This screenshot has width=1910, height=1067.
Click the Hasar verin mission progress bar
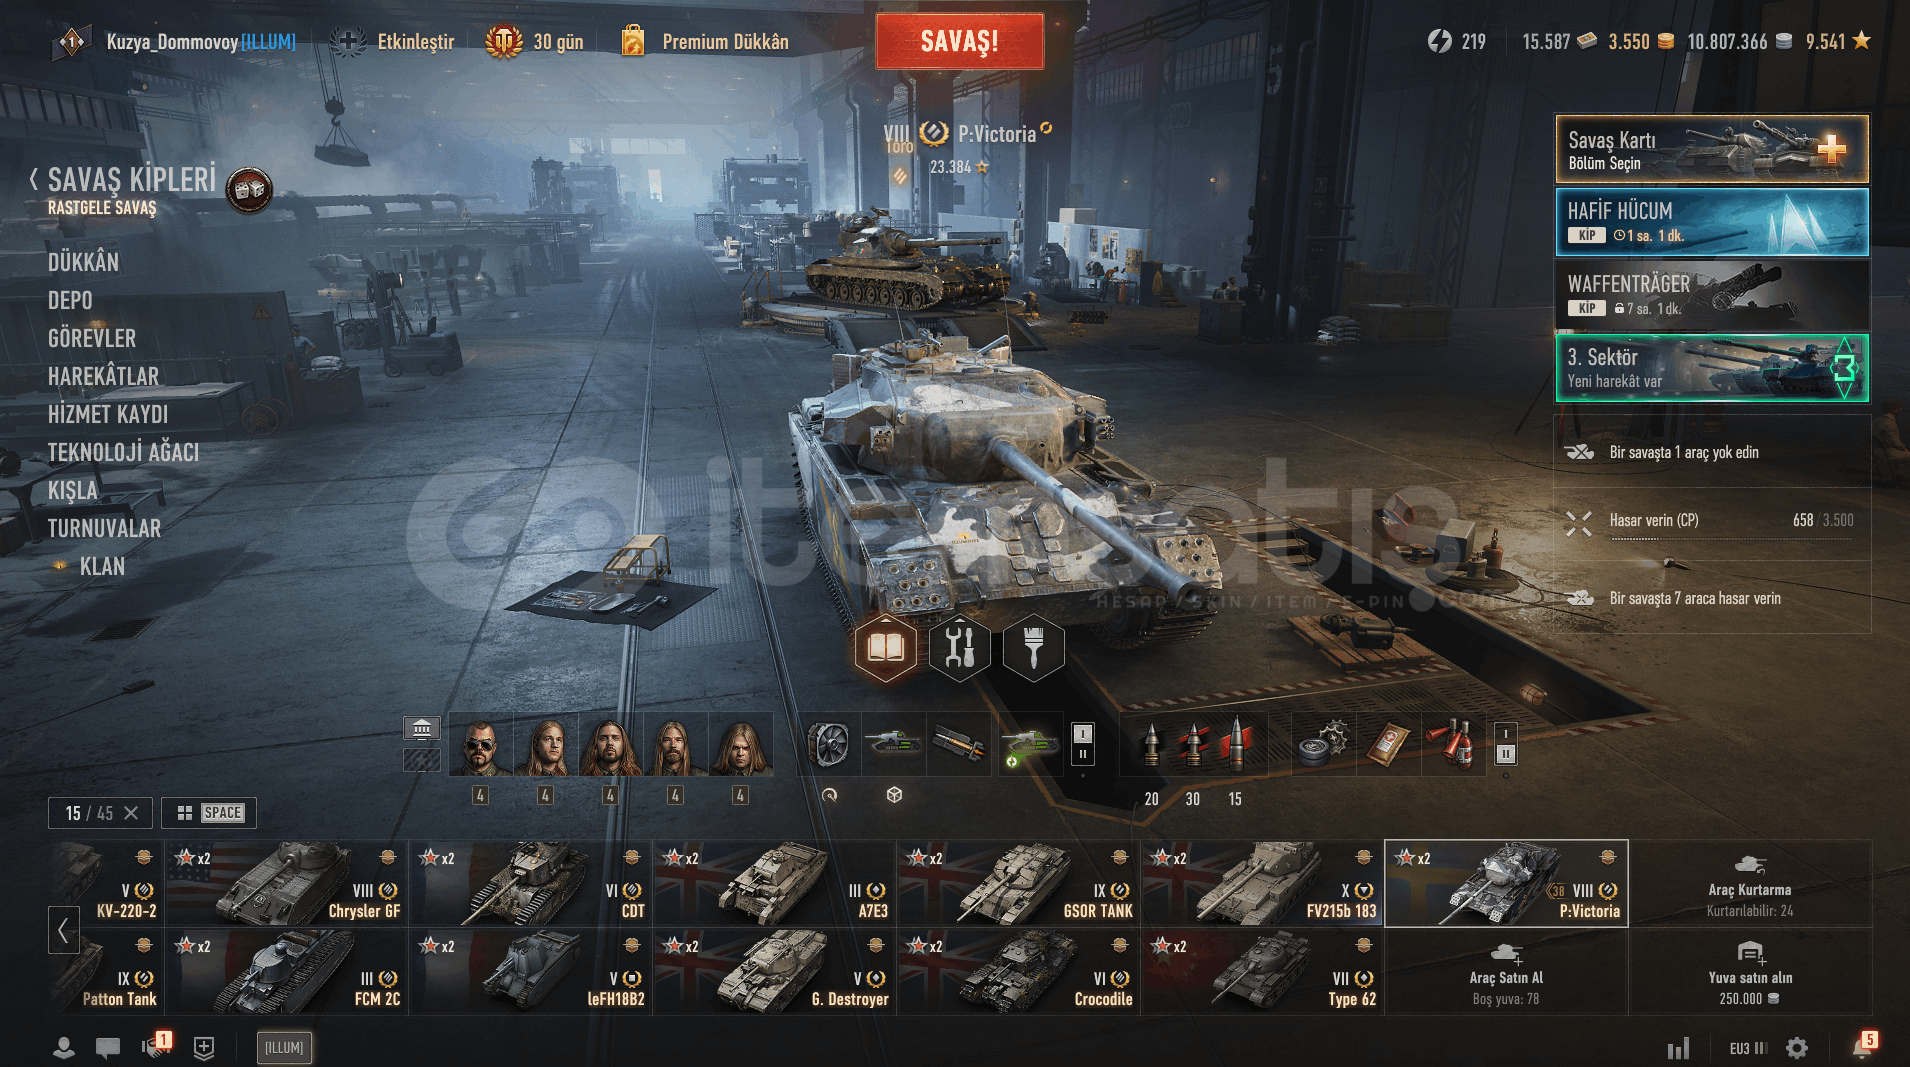point(1730,538)
